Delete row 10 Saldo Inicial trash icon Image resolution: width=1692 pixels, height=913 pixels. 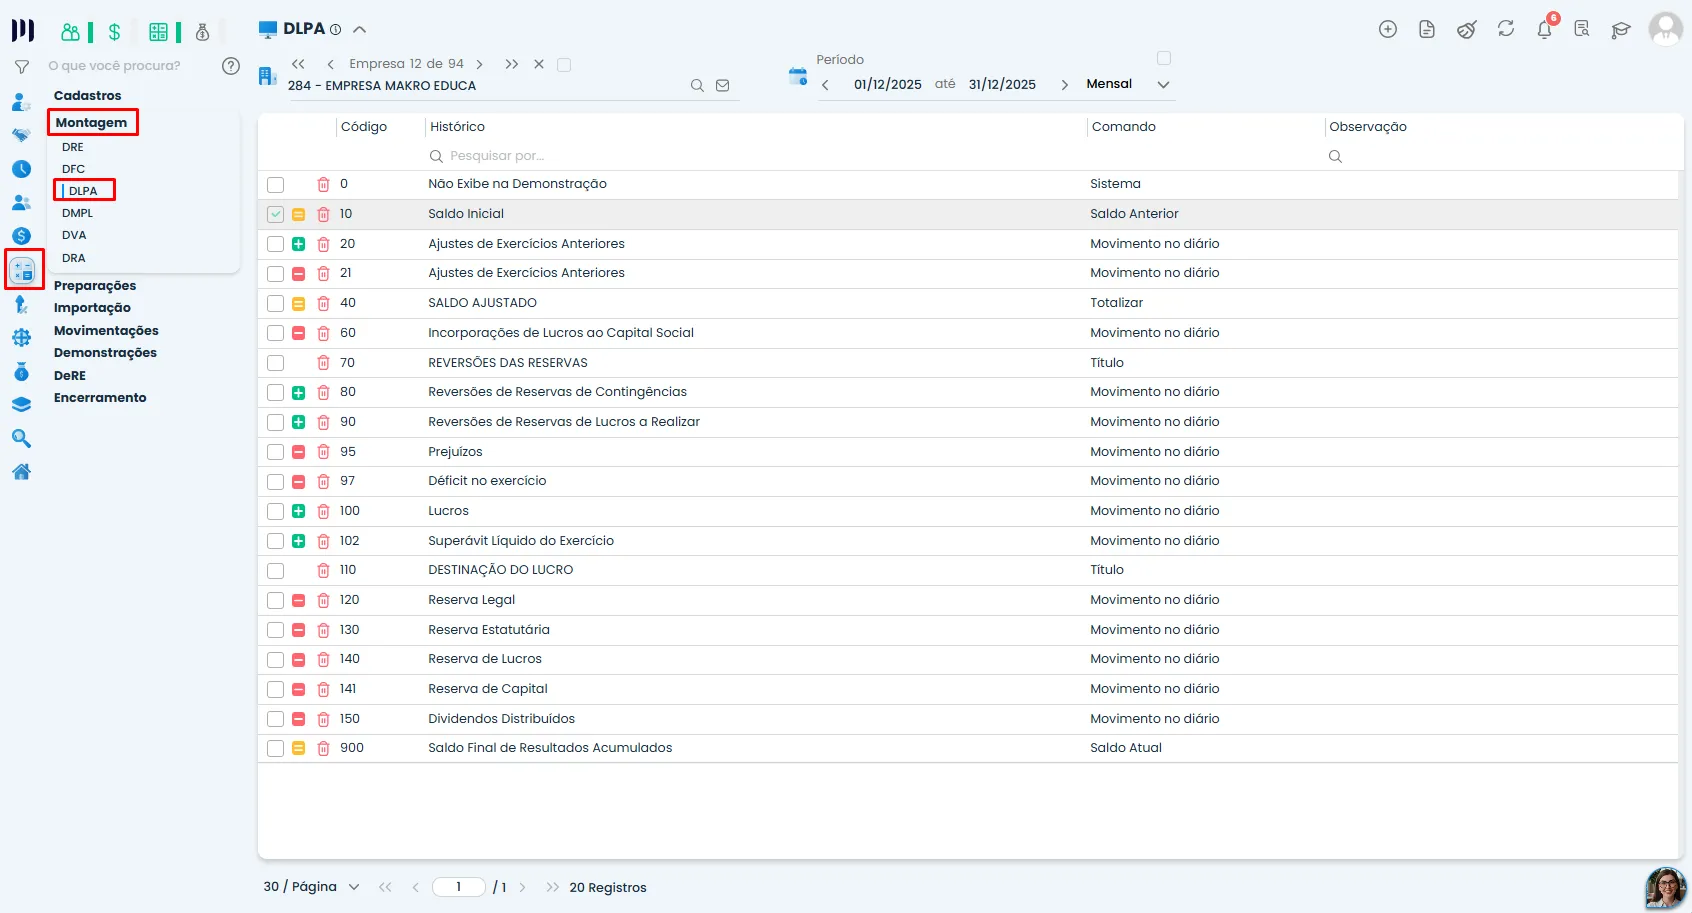[323, 214]
